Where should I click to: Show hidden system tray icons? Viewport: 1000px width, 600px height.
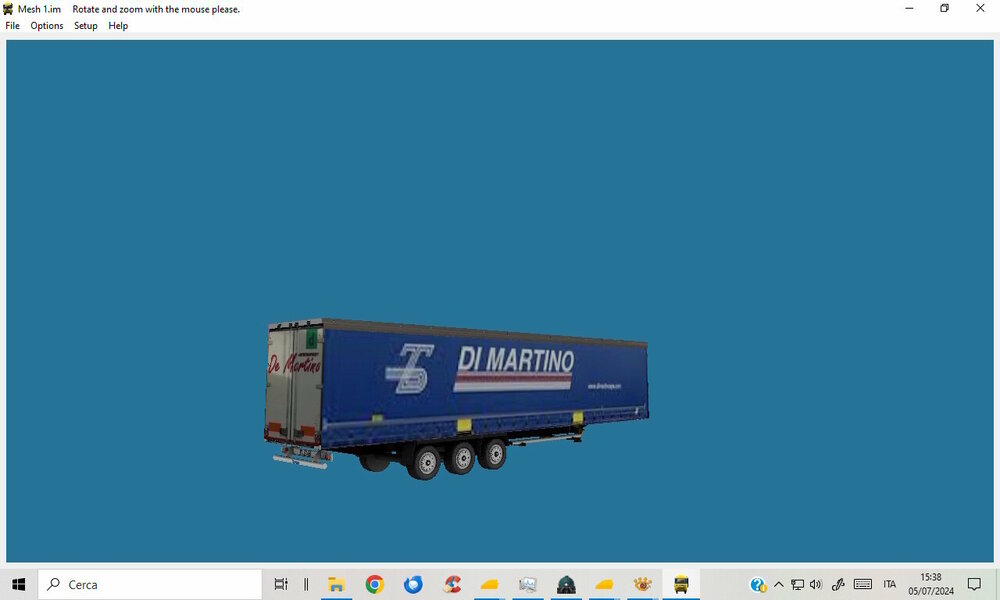pyautogui.click(x=779, y=584)
